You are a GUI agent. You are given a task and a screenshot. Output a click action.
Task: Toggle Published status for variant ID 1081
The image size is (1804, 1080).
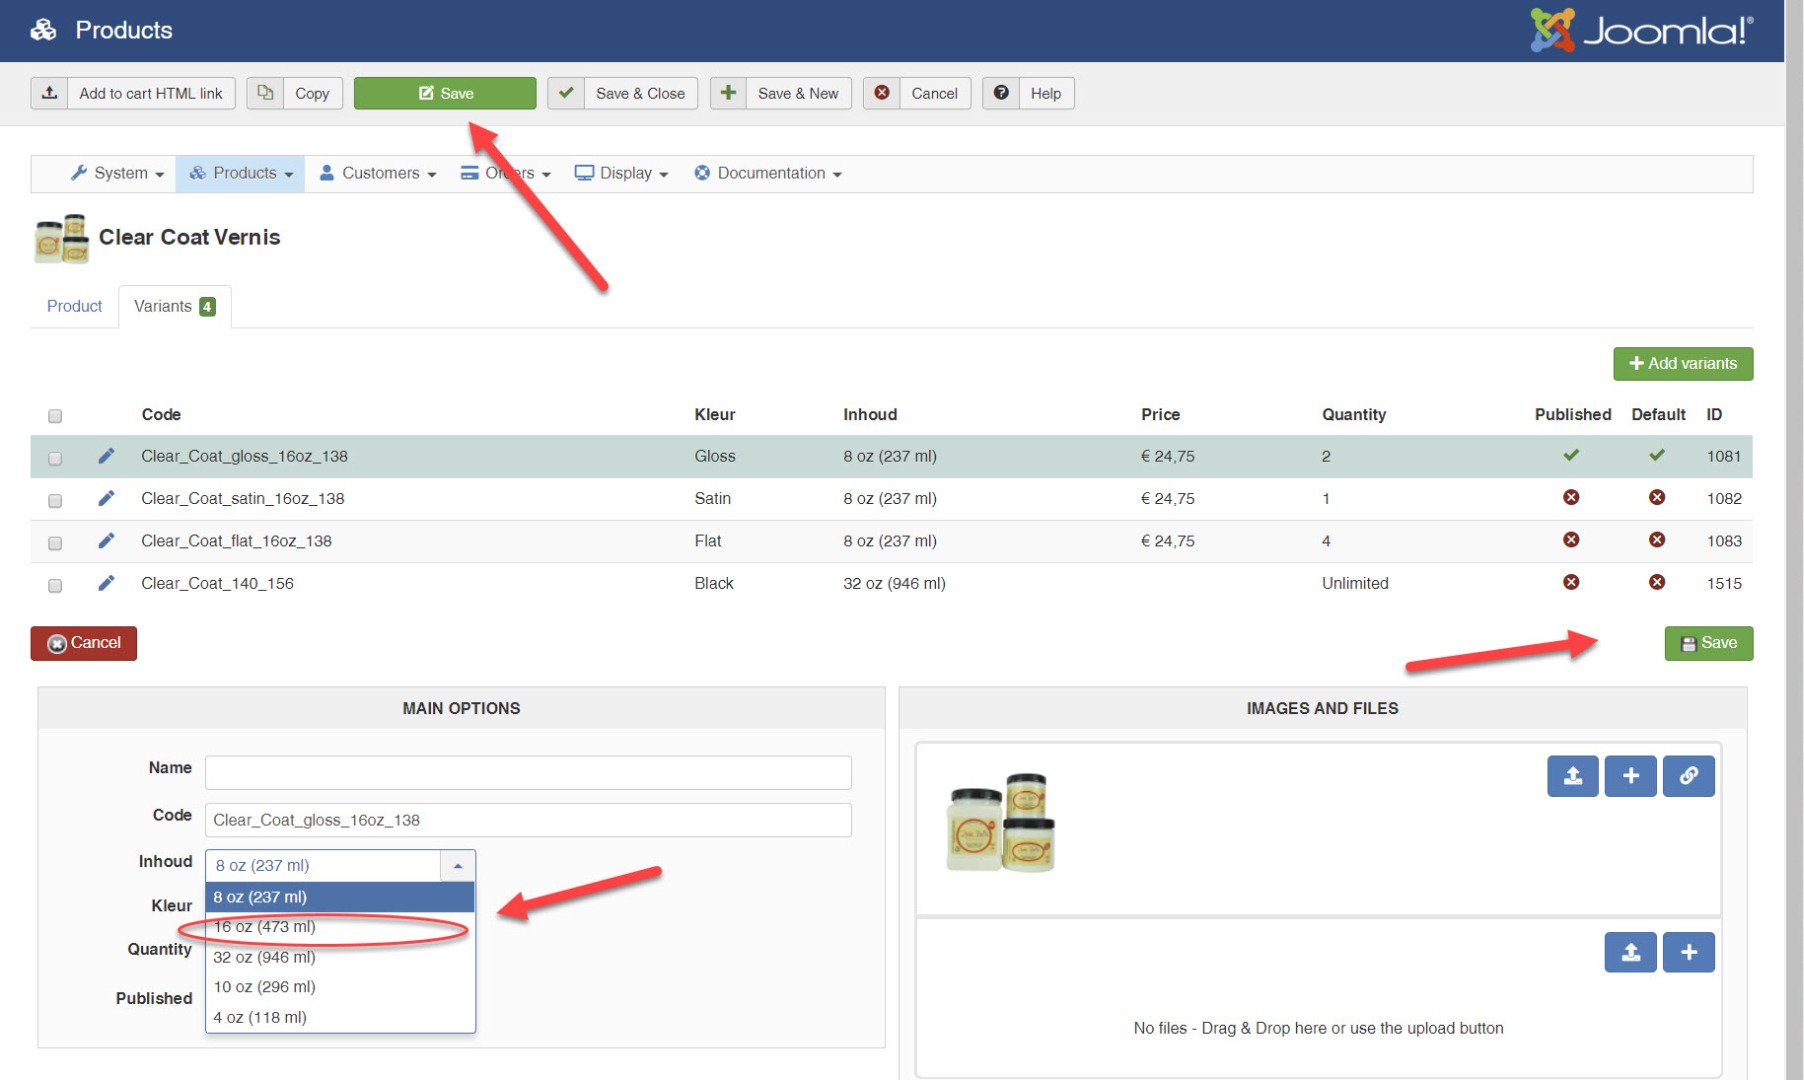(1571, 455)
